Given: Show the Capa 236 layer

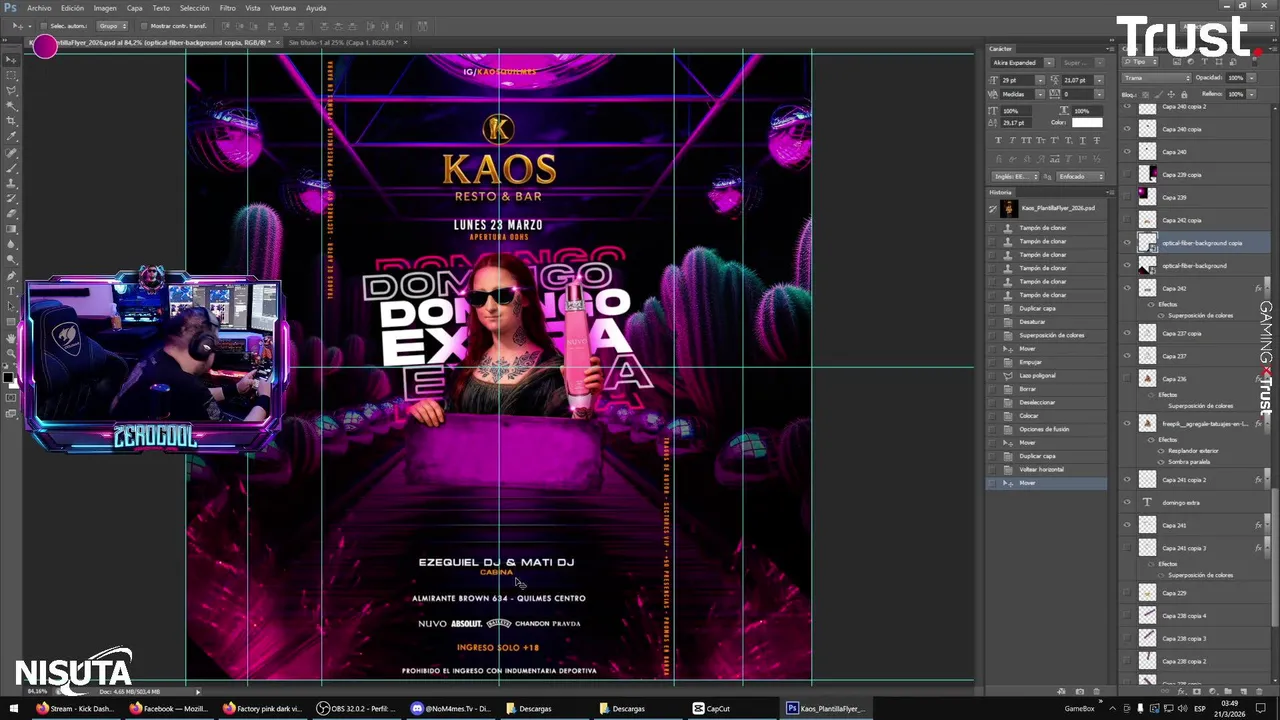Looking at the screenshot, I should 1127,379.
